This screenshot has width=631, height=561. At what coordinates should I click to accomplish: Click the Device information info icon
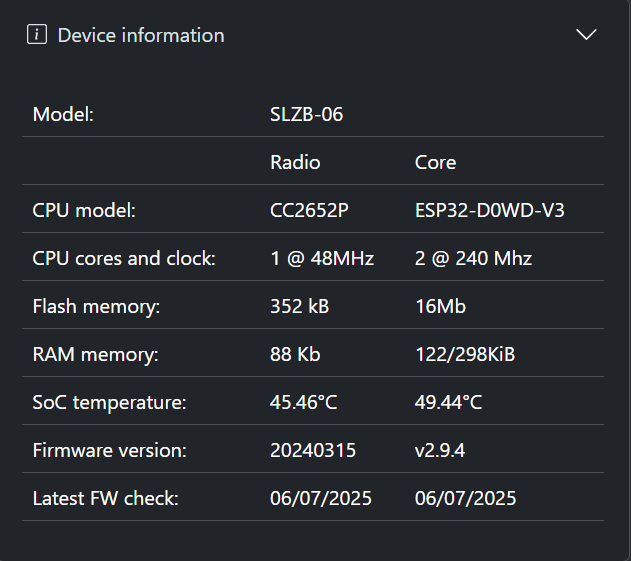[37, 34]
